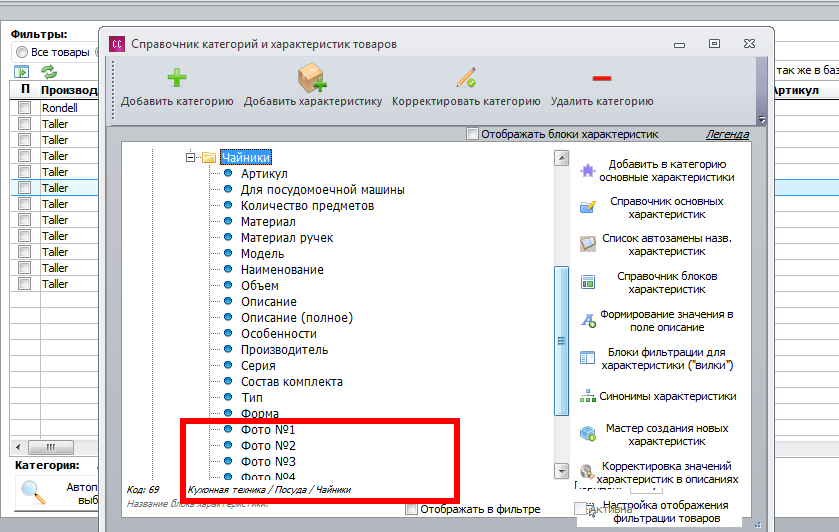839x532 pixels.
Task: Toggle the Активна checkbox near the bottom
Action: point(580,508)
